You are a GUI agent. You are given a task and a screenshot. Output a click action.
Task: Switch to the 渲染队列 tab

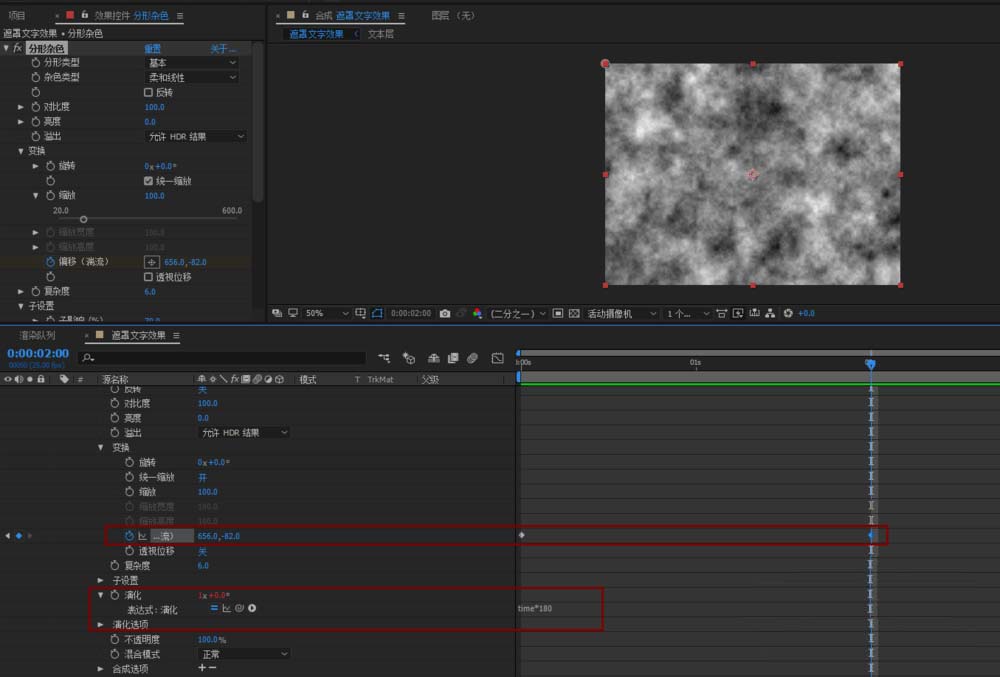(37, 335)
